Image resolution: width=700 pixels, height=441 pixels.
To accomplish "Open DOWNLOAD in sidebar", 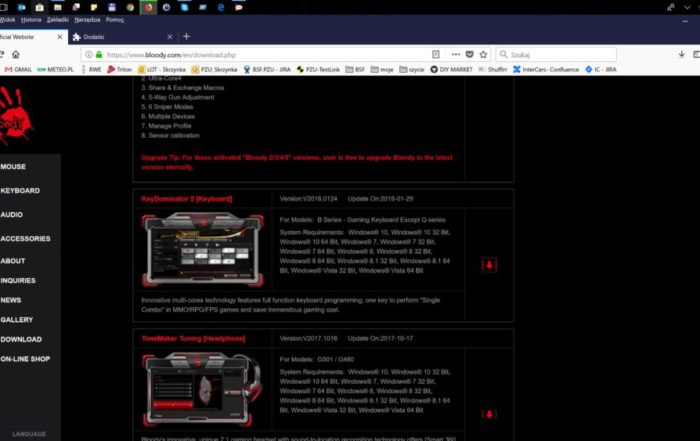I will [21, 339].
